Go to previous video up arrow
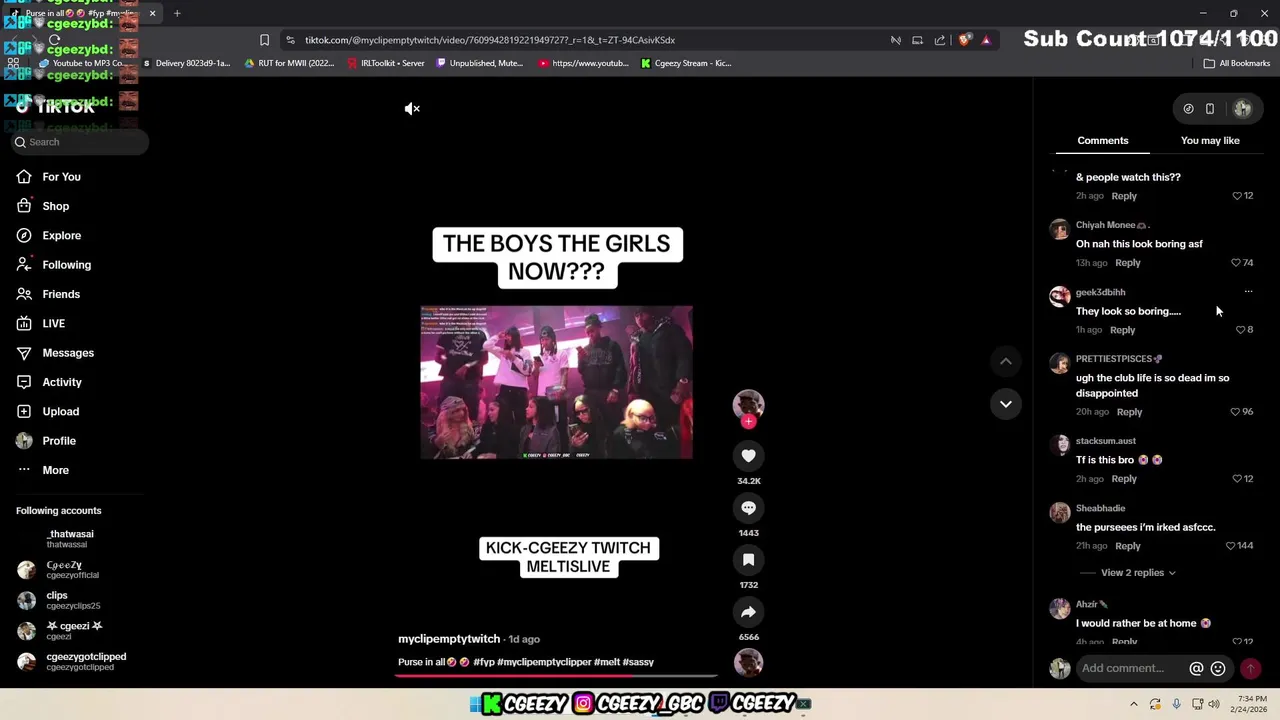This screenshot has height=720, width=1280. (1006, 361)
